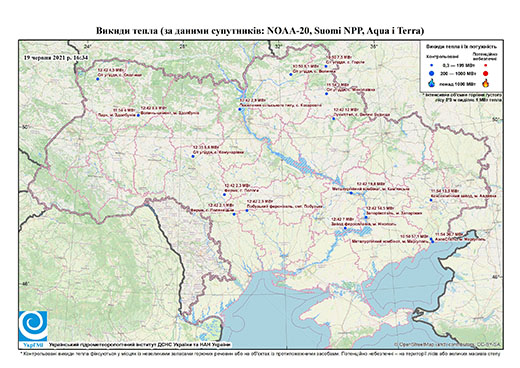Click the northwestern 4.3 MW marker in Volyn
Screen dimensions: 520x368
tap(98, 79)
